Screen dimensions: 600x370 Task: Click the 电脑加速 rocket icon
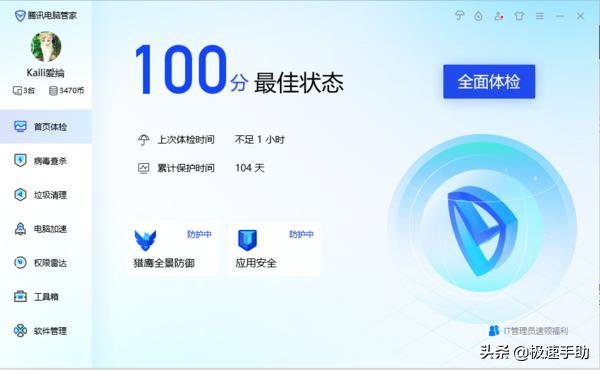(20, 228)
